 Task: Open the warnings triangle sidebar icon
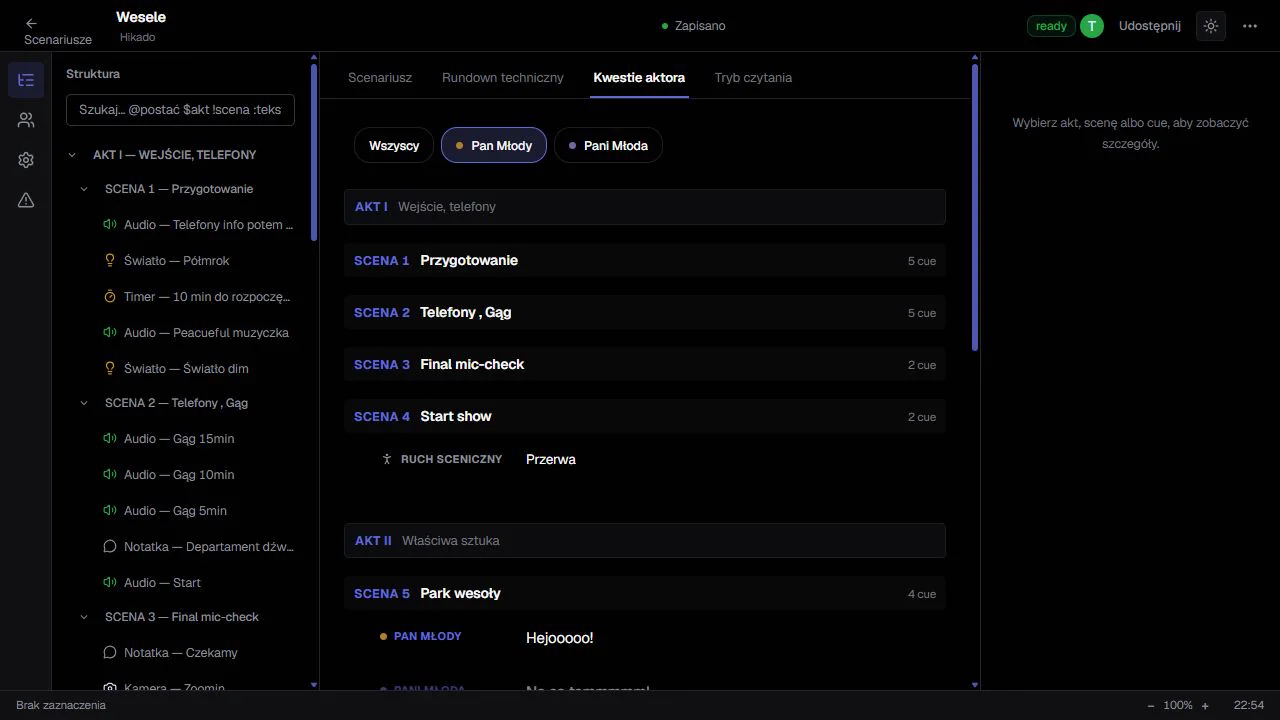coord(26,200)
